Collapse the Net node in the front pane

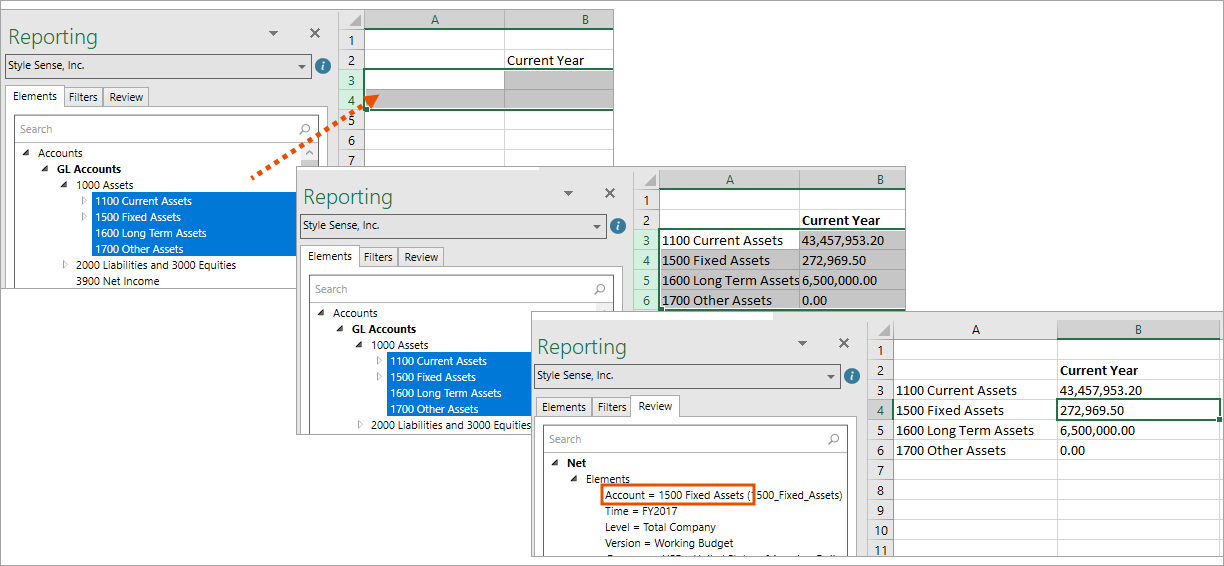tap(555, 463)
